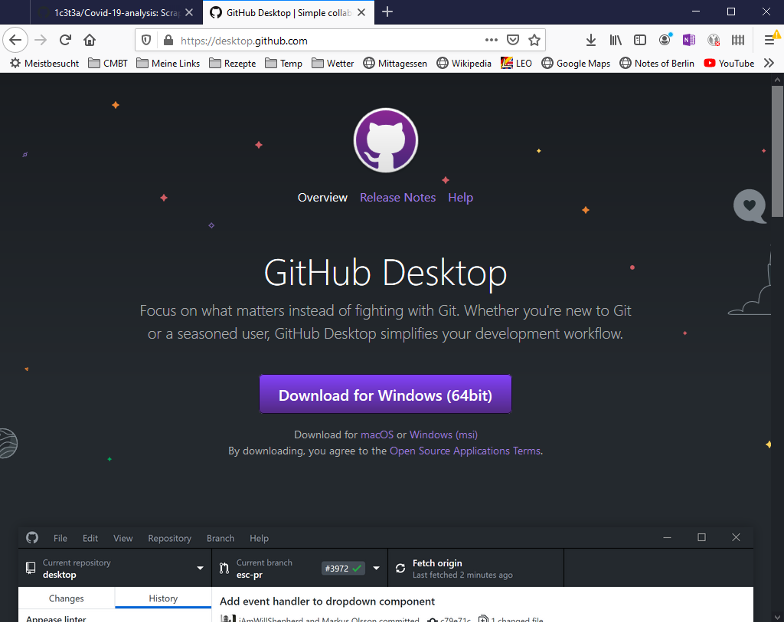Screen dimensions: 784x622
Task: Click the OneNote extension icon
Action: pos(689,40)
